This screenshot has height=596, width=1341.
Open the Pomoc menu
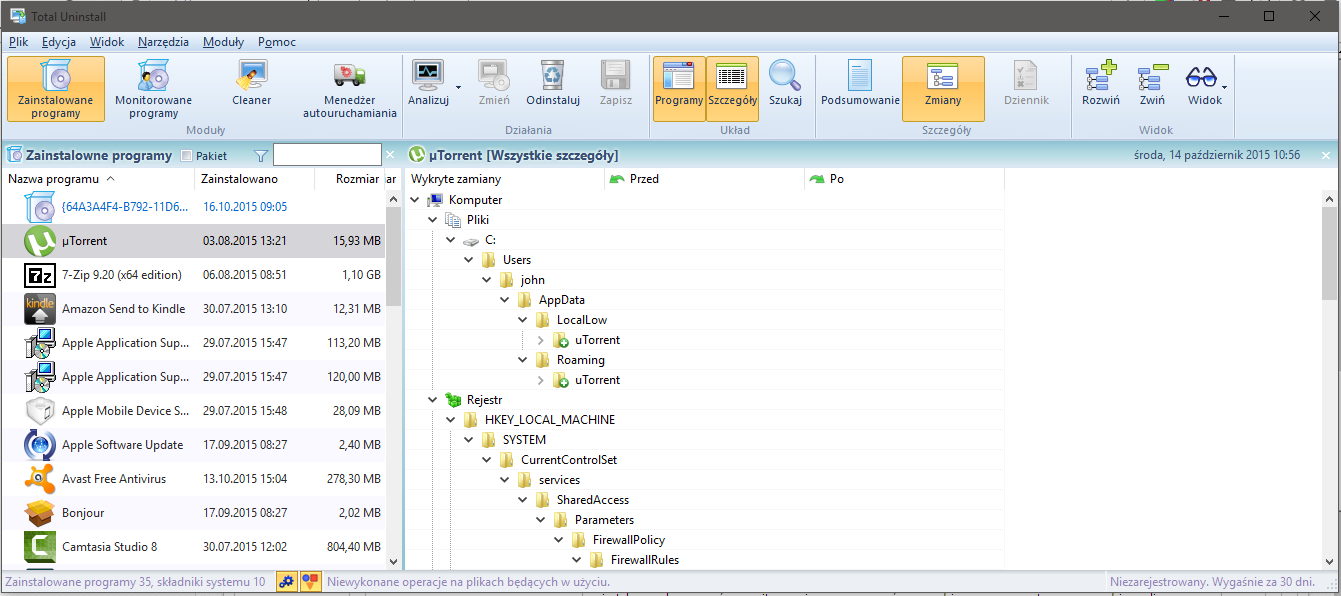click(x=277, y=42)
